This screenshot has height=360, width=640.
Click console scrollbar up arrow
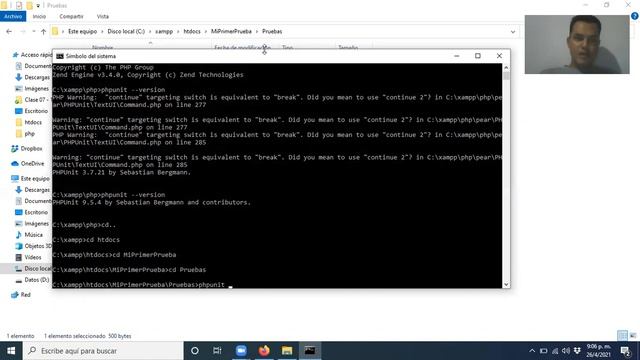[x=506, y=67]
